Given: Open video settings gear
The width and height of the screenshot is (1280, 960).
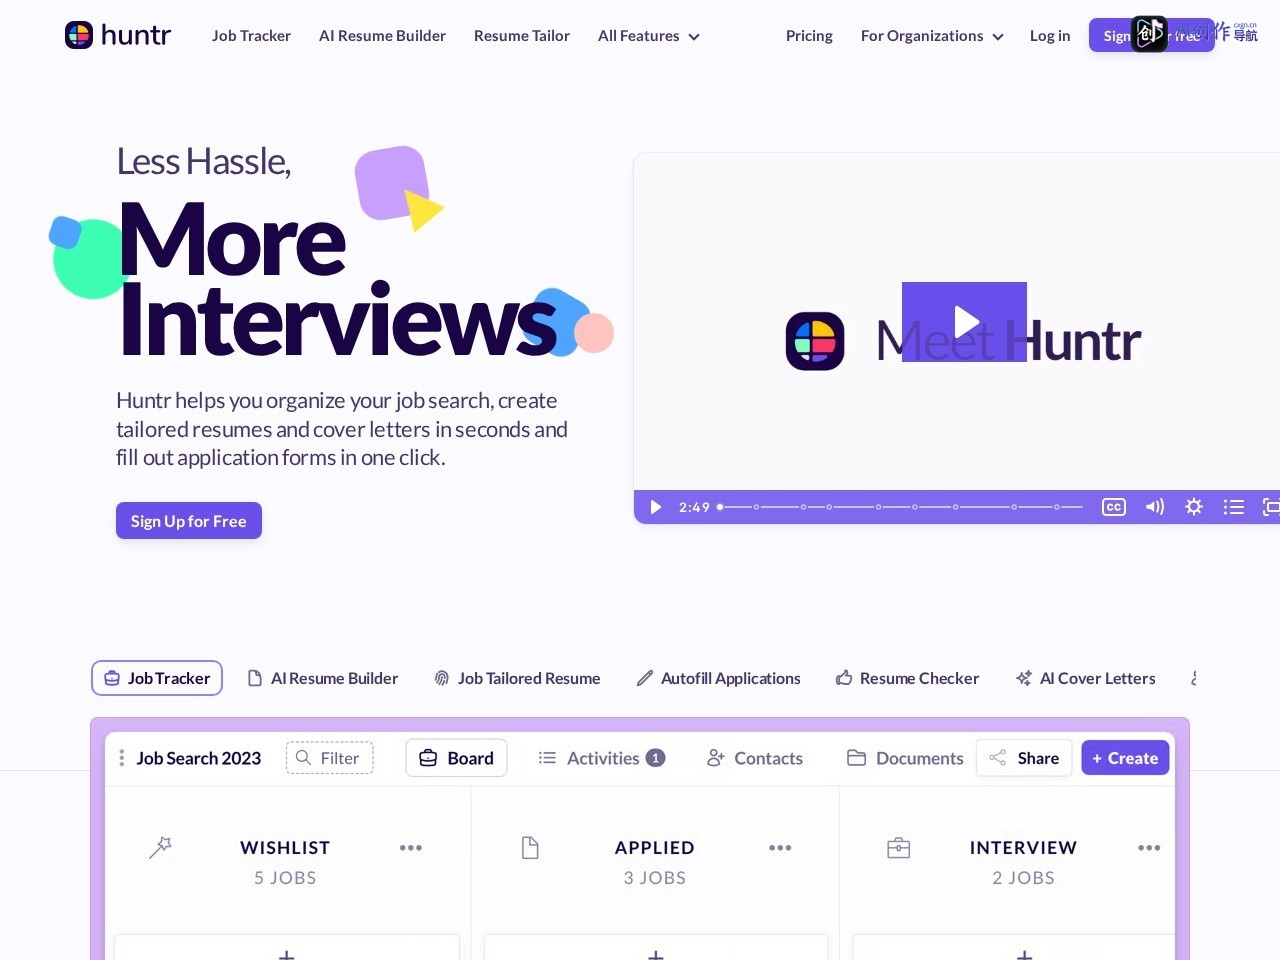Looking at the screenshot, I should [1194, 507].
